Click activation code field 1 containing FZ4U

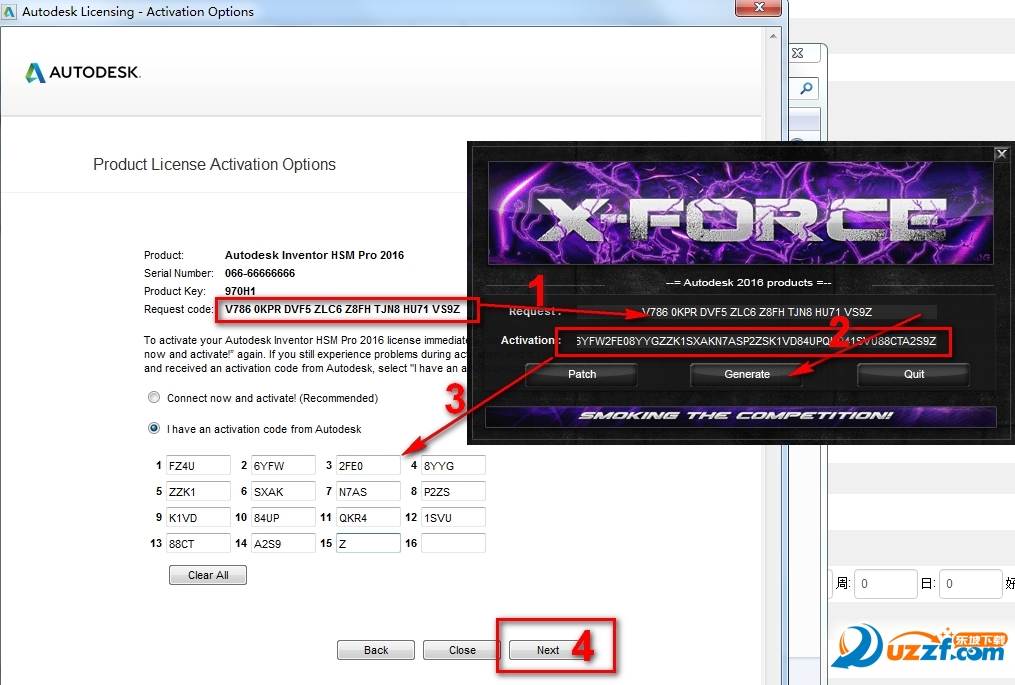(x=198, y=466)
